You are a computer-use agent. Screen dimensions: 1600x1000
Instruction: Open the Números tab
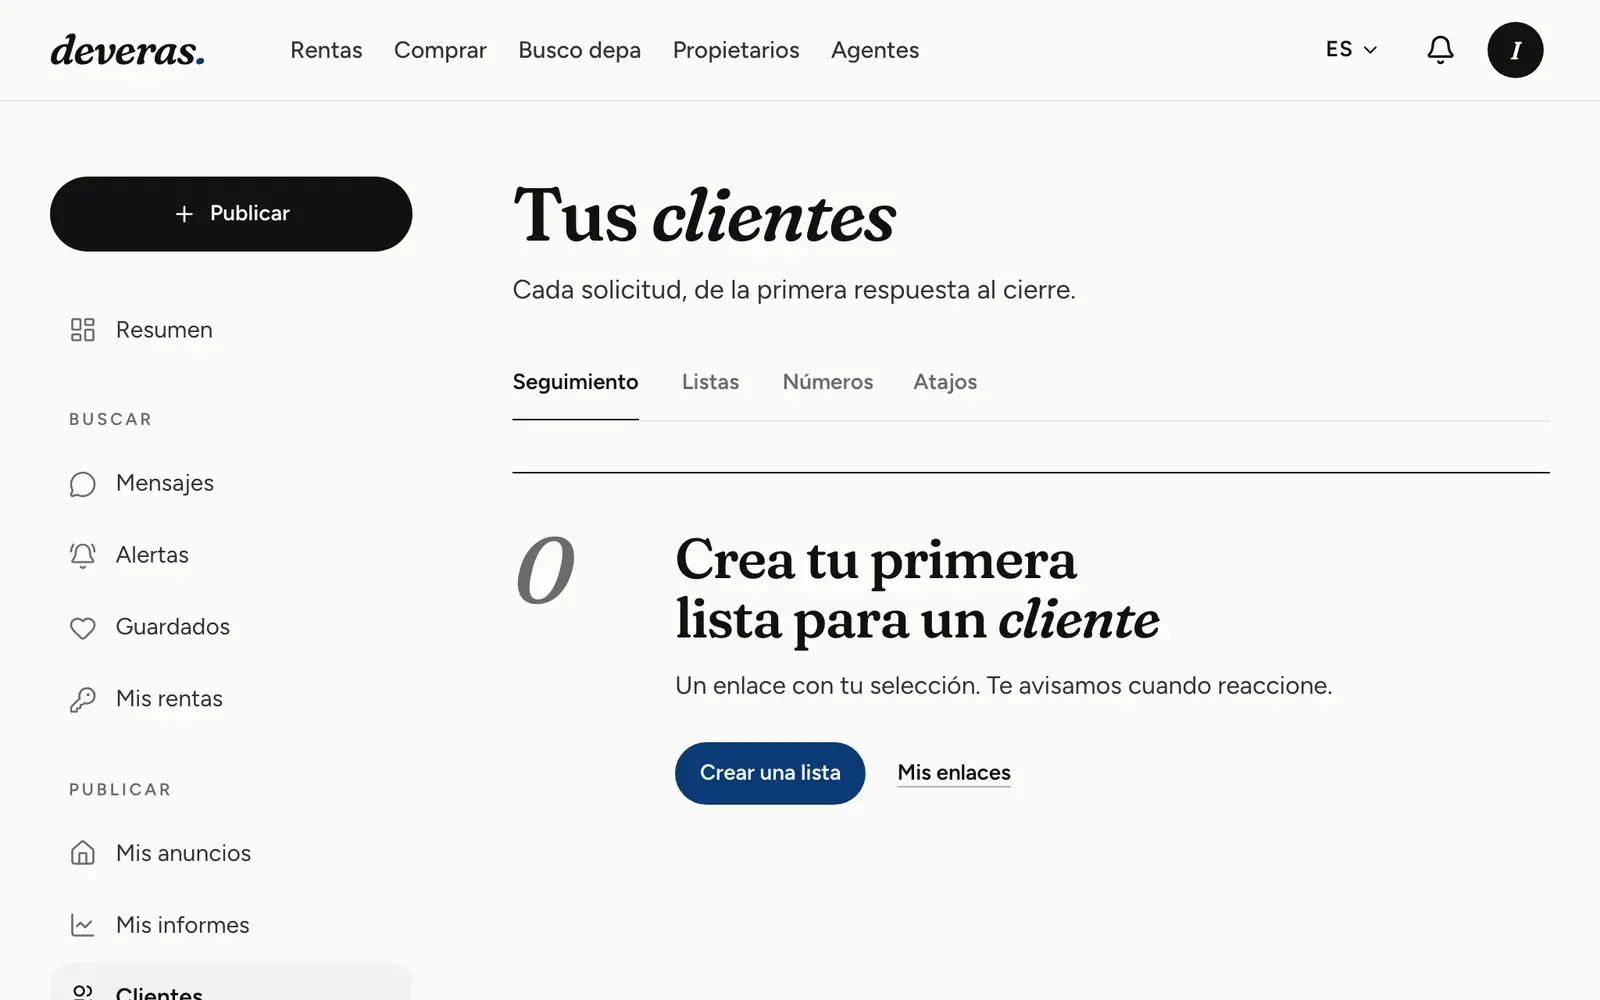828,382
